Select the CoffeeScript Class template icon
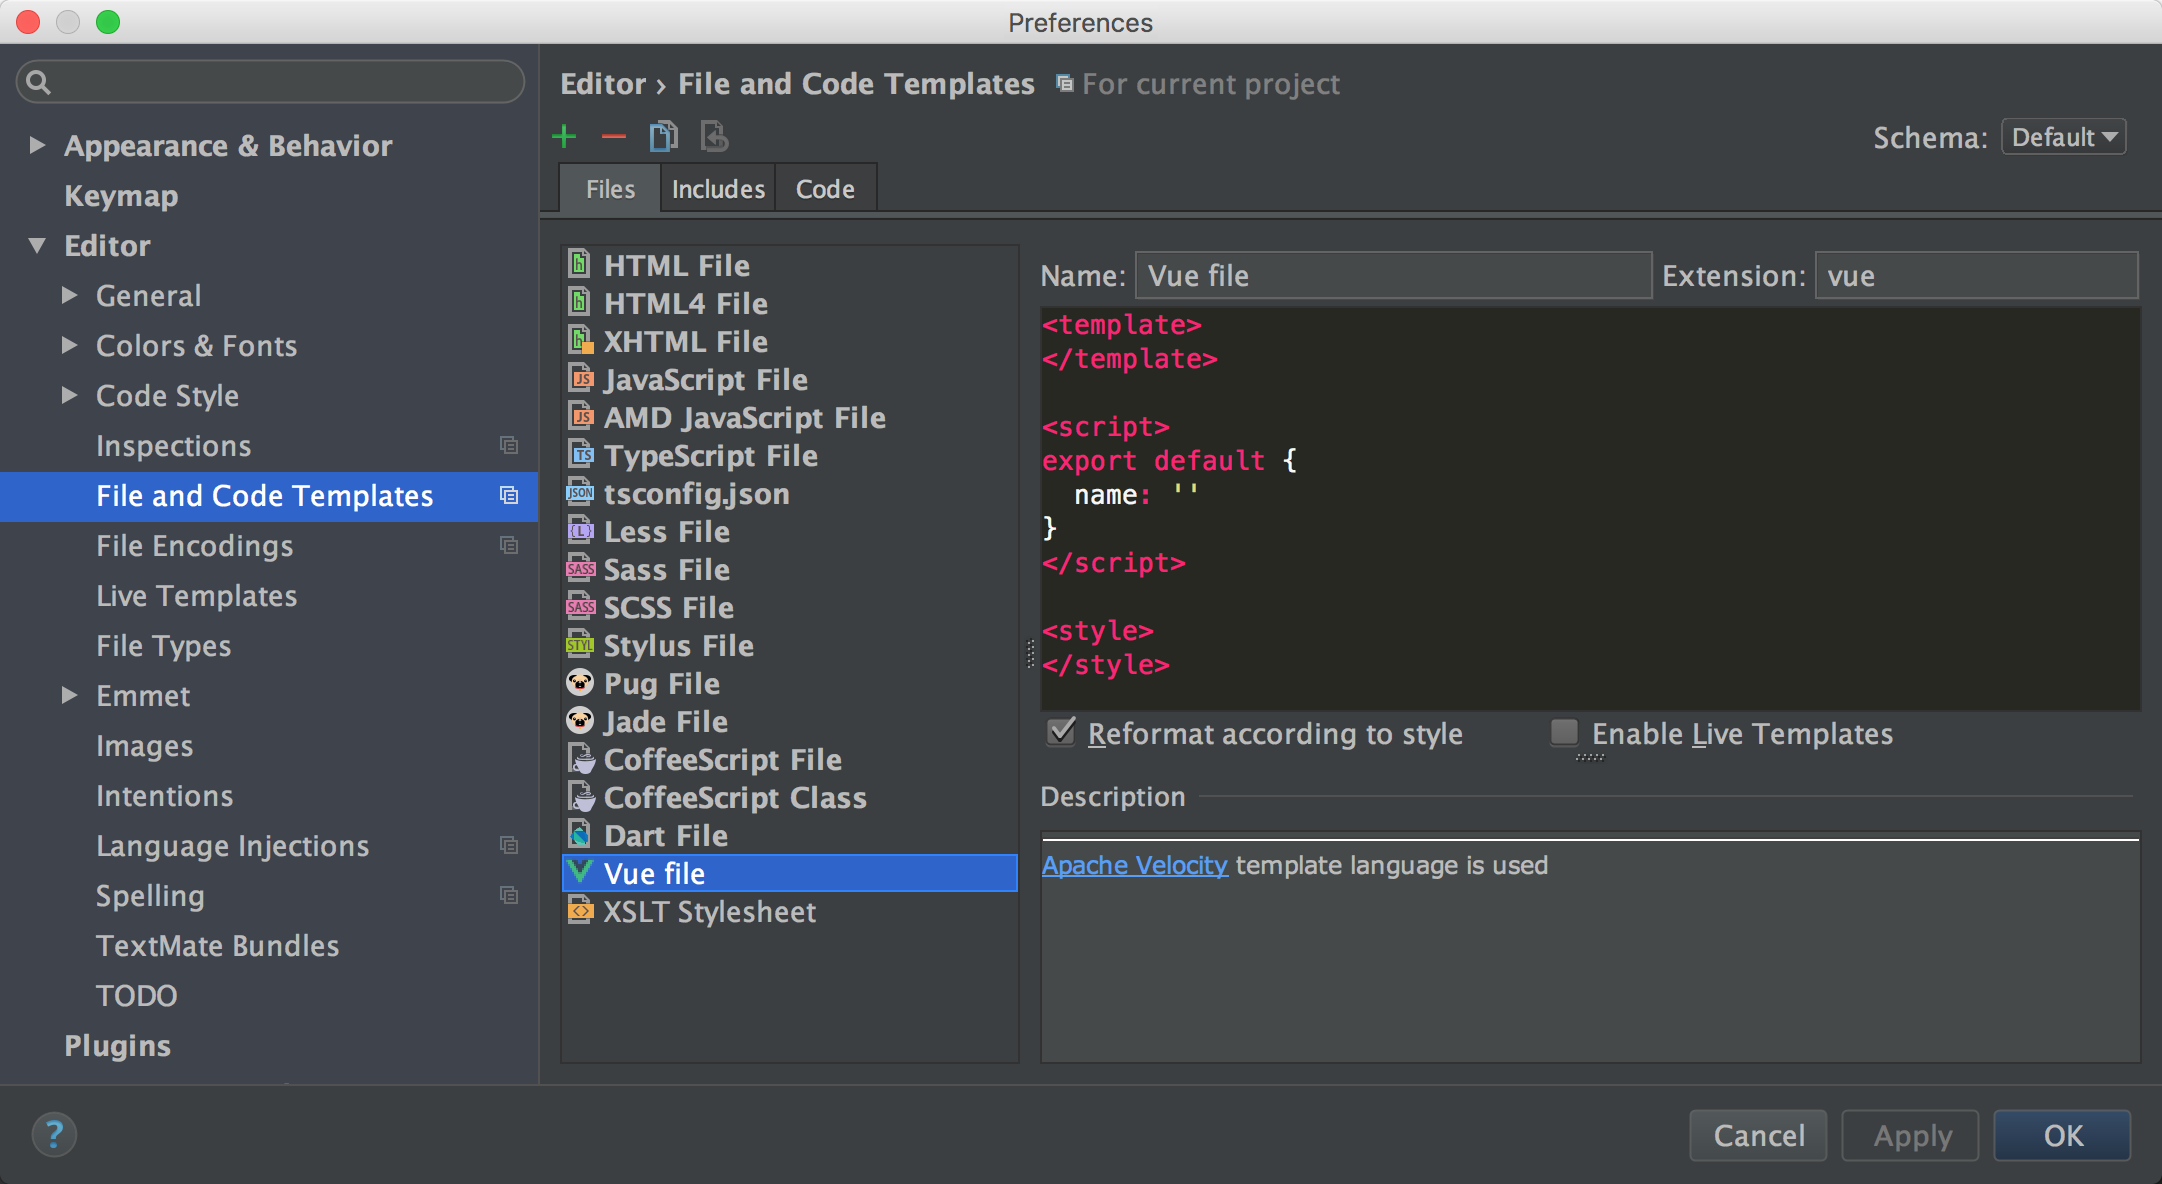Screen dimensions: 2162x1184 point(581,796)
